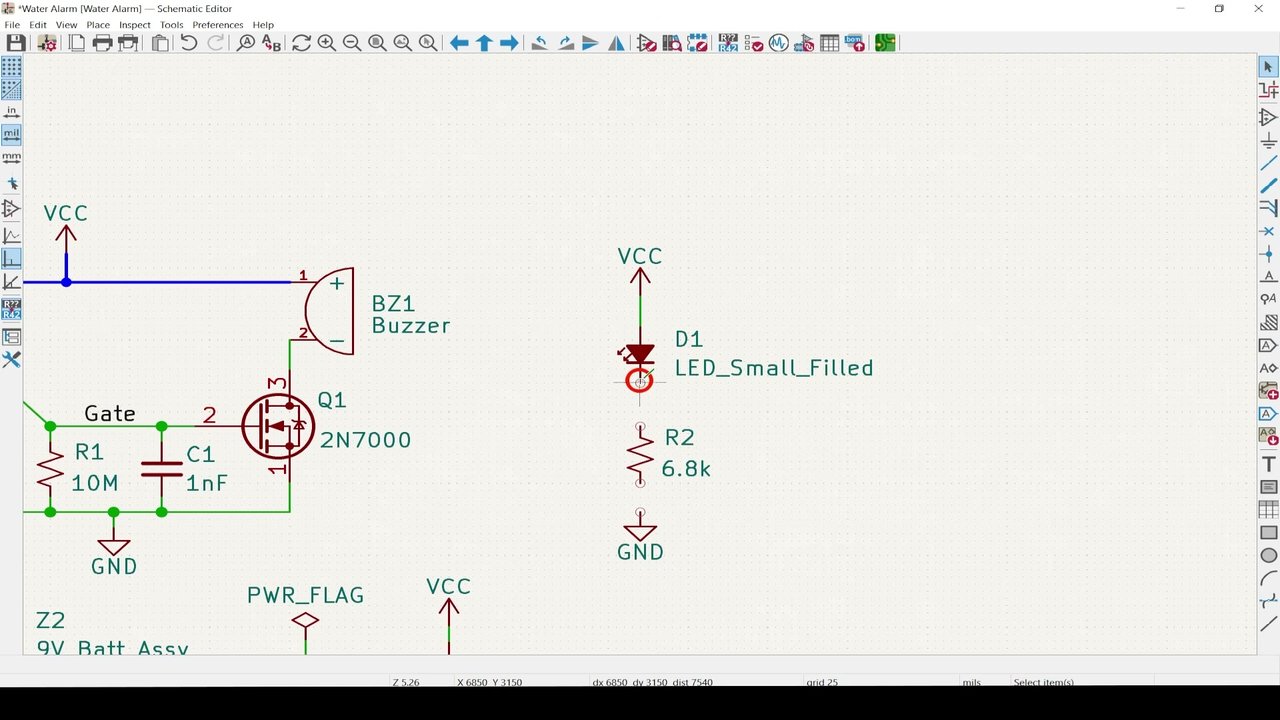Switch units to mils
The height and width of the screenshot is (720, 1280).
11,135
